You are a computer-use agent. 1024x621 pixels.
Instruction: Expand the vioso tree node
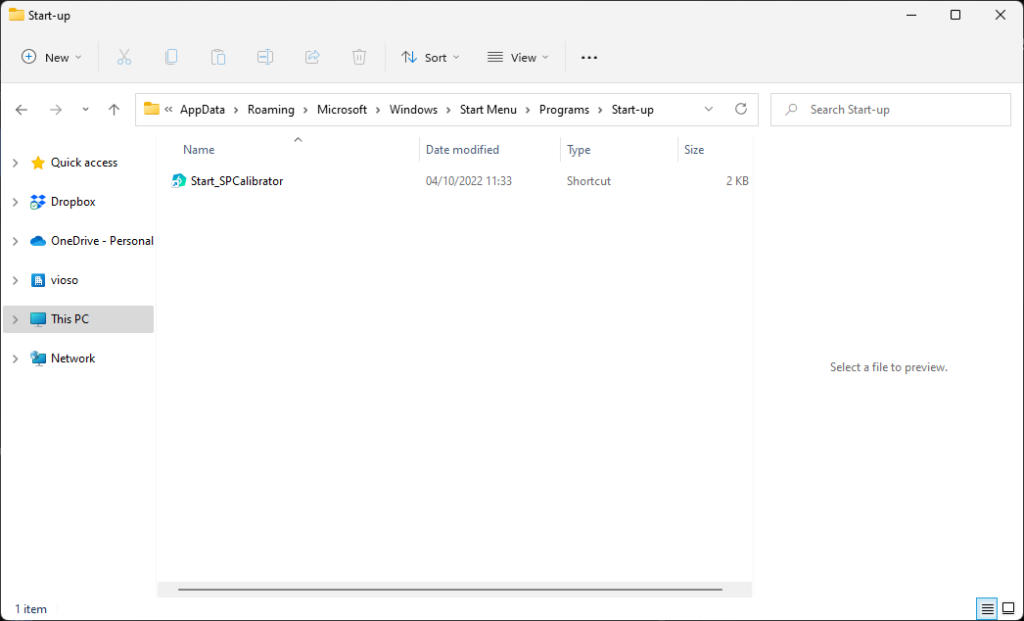point(15,280)
